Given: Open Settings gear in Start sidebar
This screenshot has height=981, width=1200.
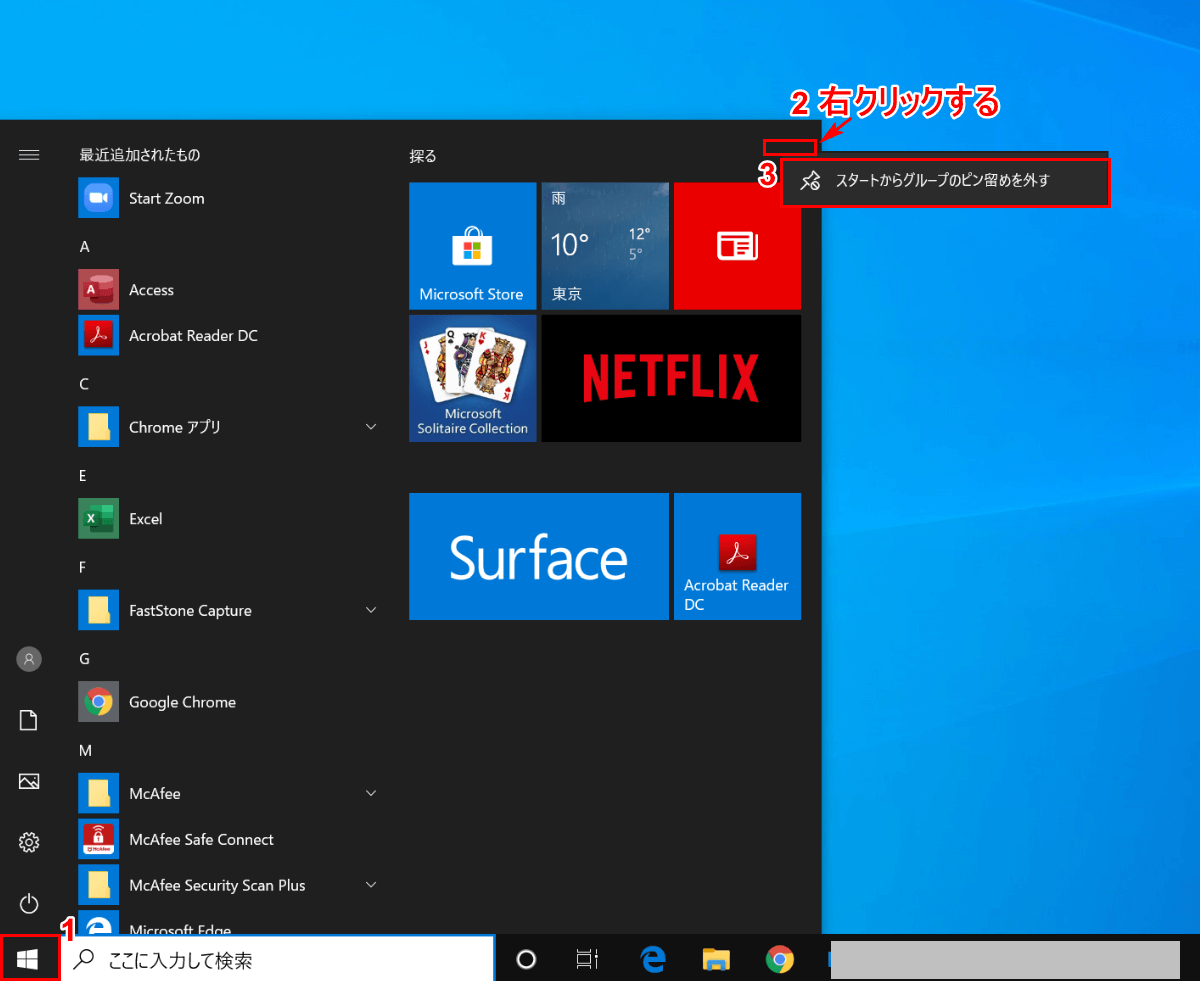Looking at the screenshot, I should tap(29, 842).
